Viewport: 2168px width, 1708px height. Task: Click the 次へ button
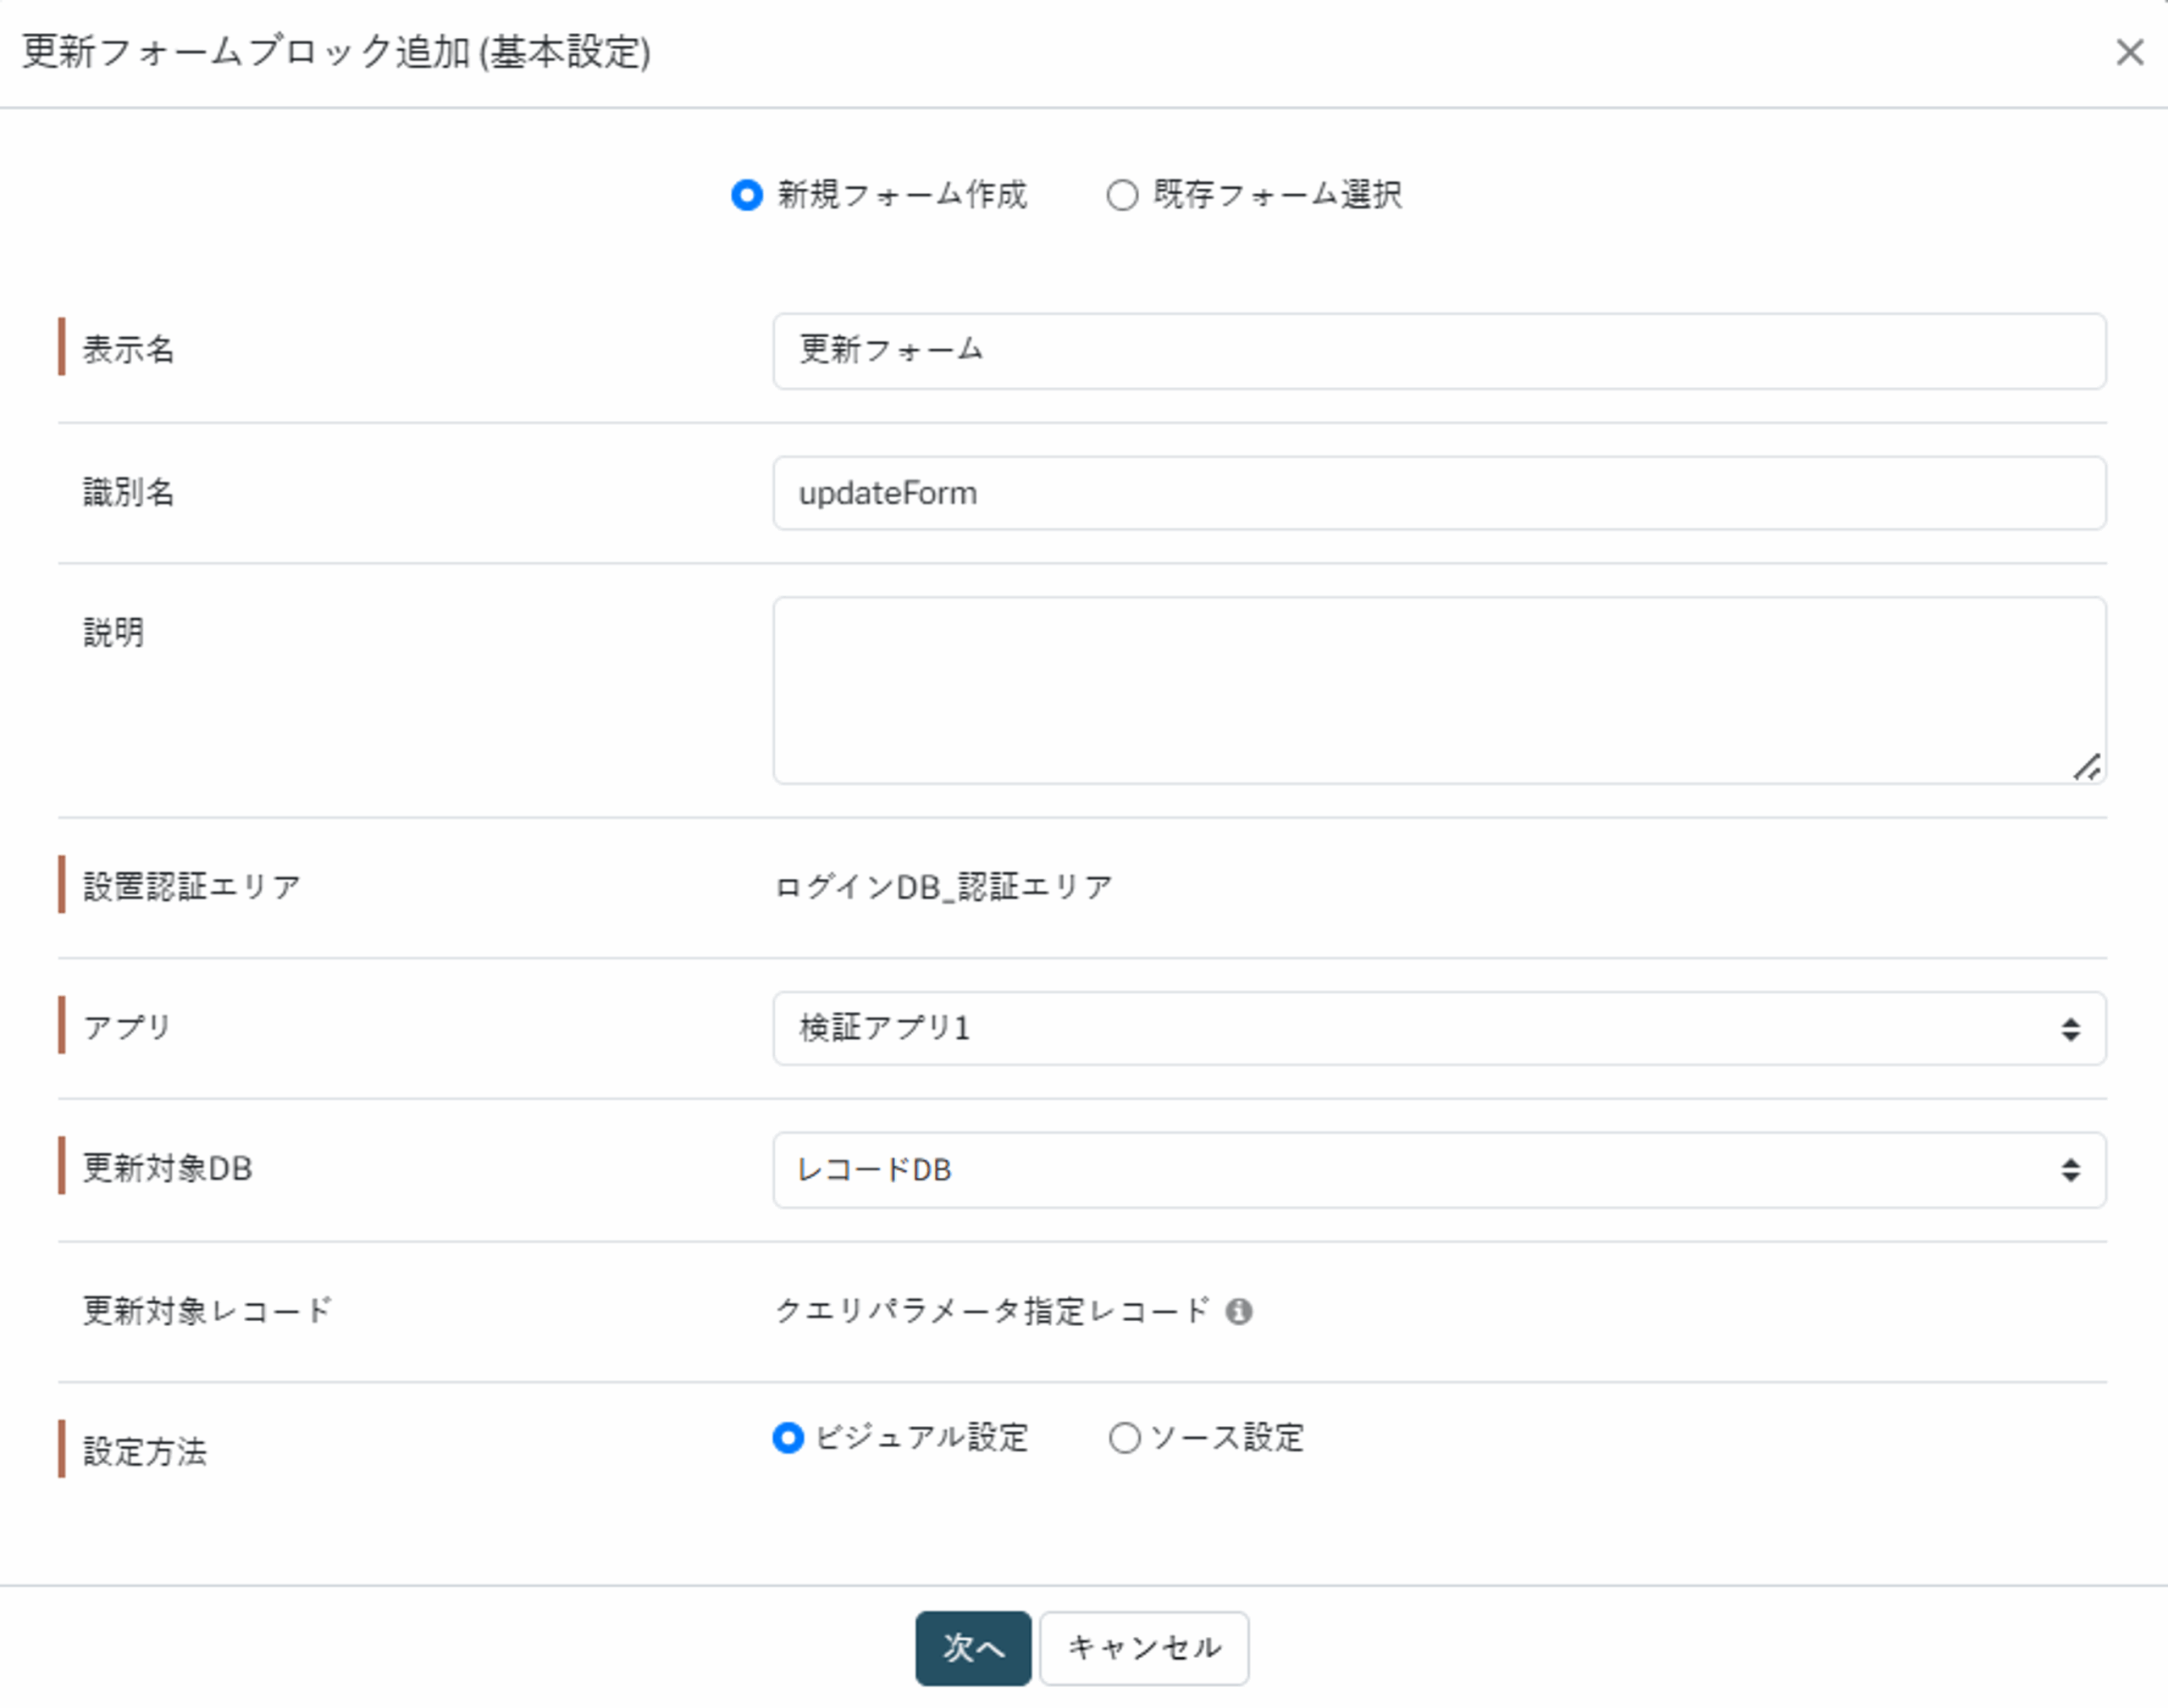point(972,1647)
